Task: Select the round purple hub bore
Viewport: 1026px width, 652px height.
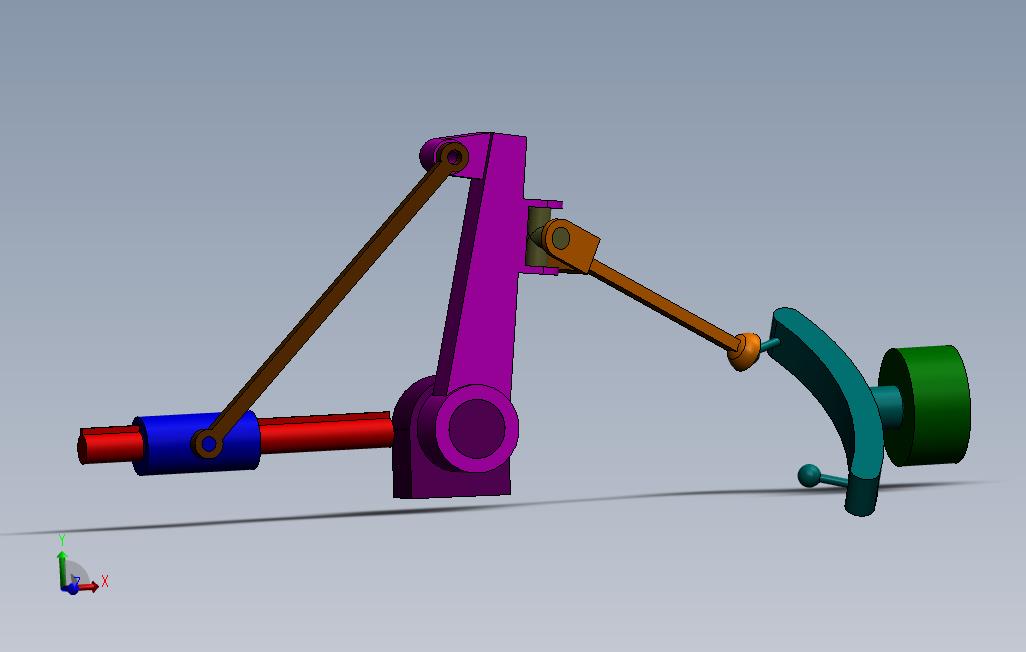Action: point(476,429)
